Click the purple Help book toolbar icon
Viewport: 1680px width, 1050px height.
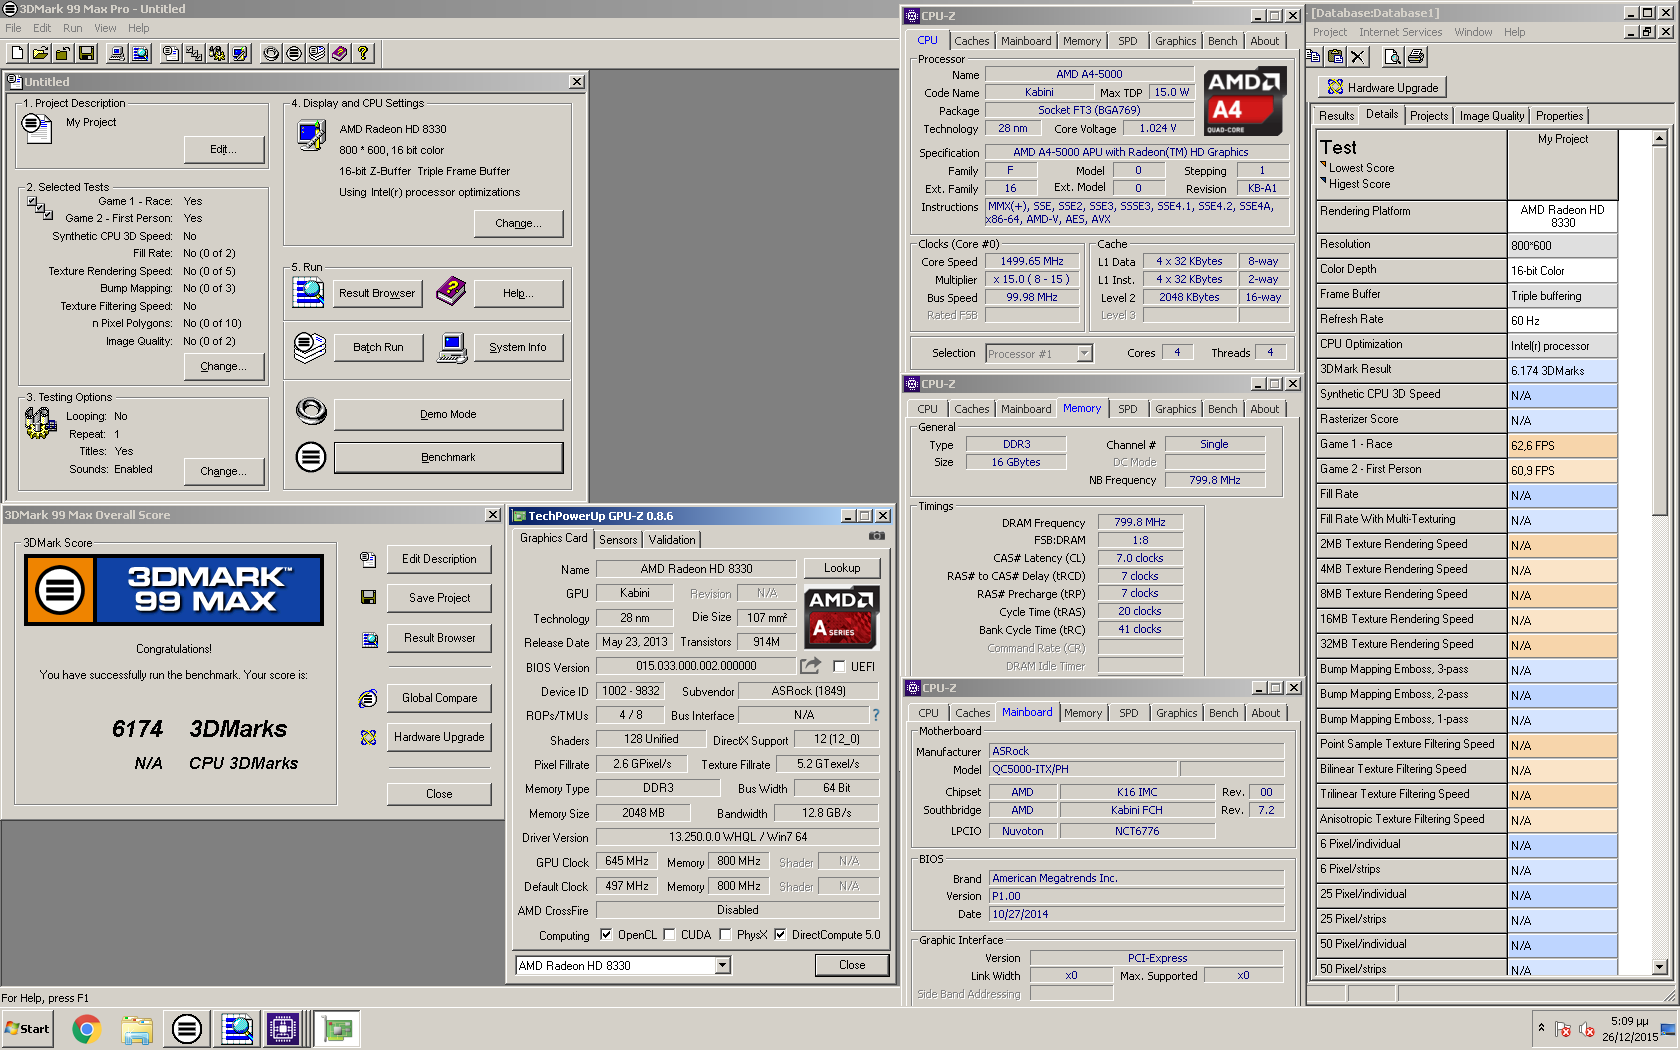tap(340, 53)
